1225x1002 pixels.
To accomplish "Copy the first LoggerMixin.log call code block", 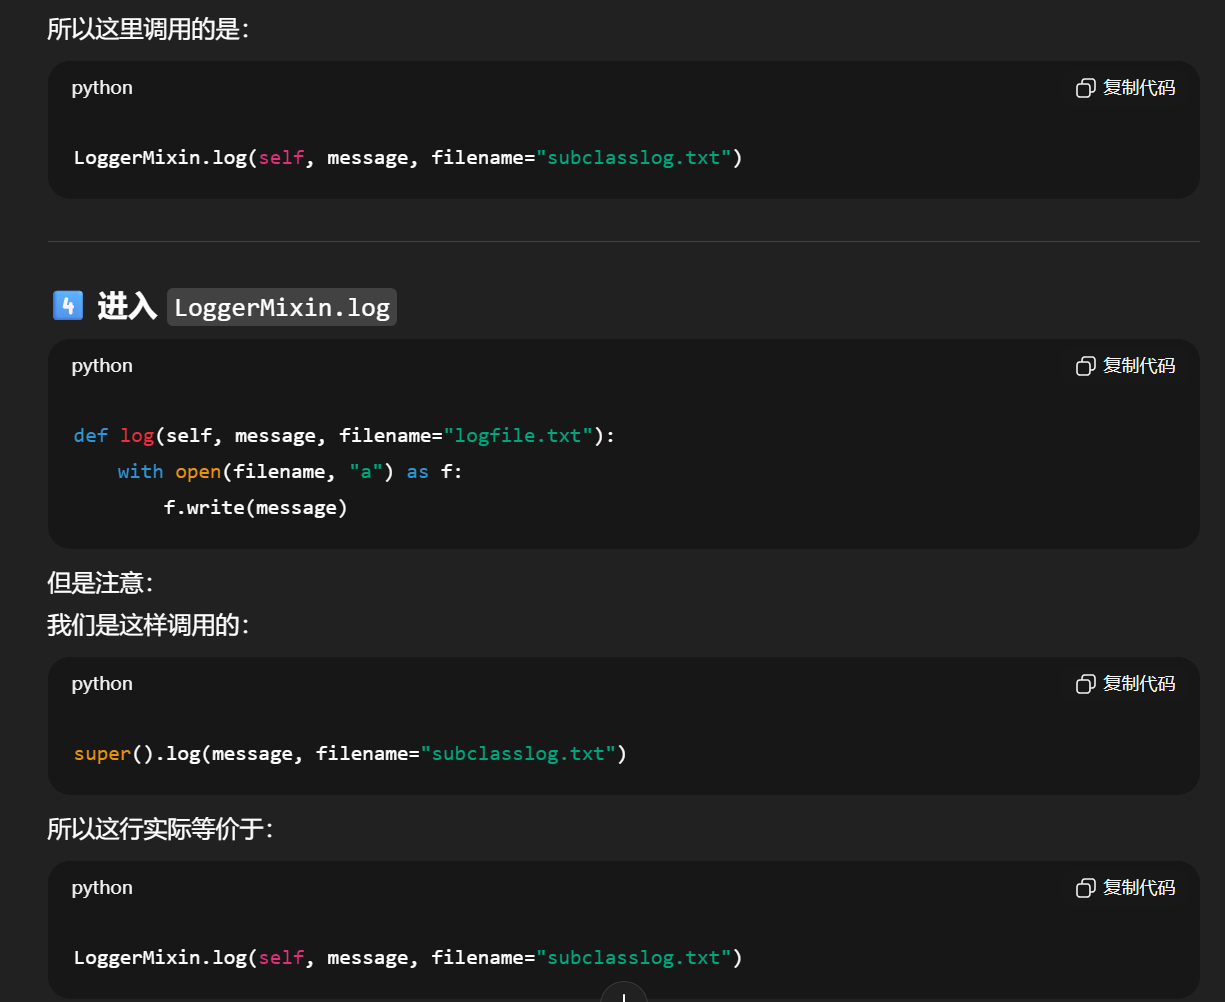I will coord(1125,88).
